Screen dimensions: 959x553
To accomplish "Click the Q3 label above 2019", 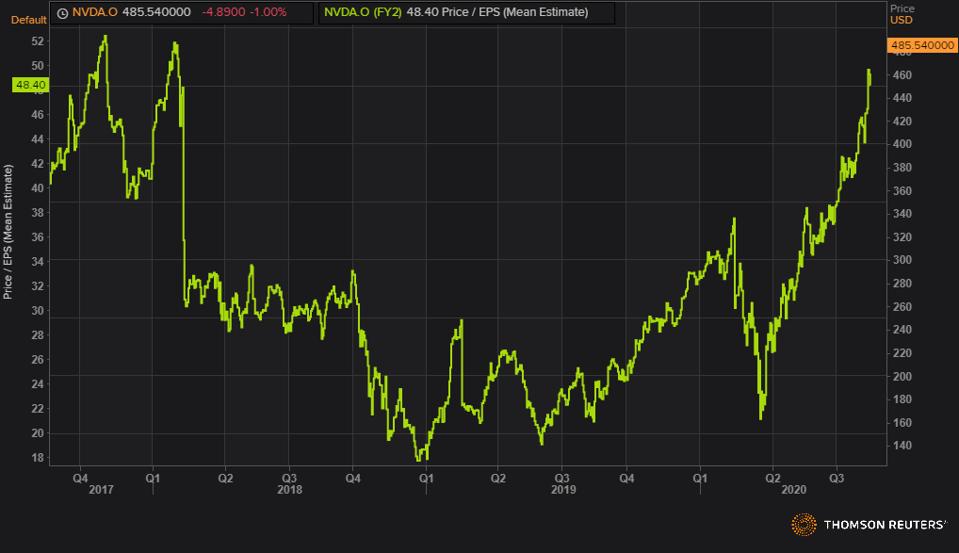I will coord(561,478).
